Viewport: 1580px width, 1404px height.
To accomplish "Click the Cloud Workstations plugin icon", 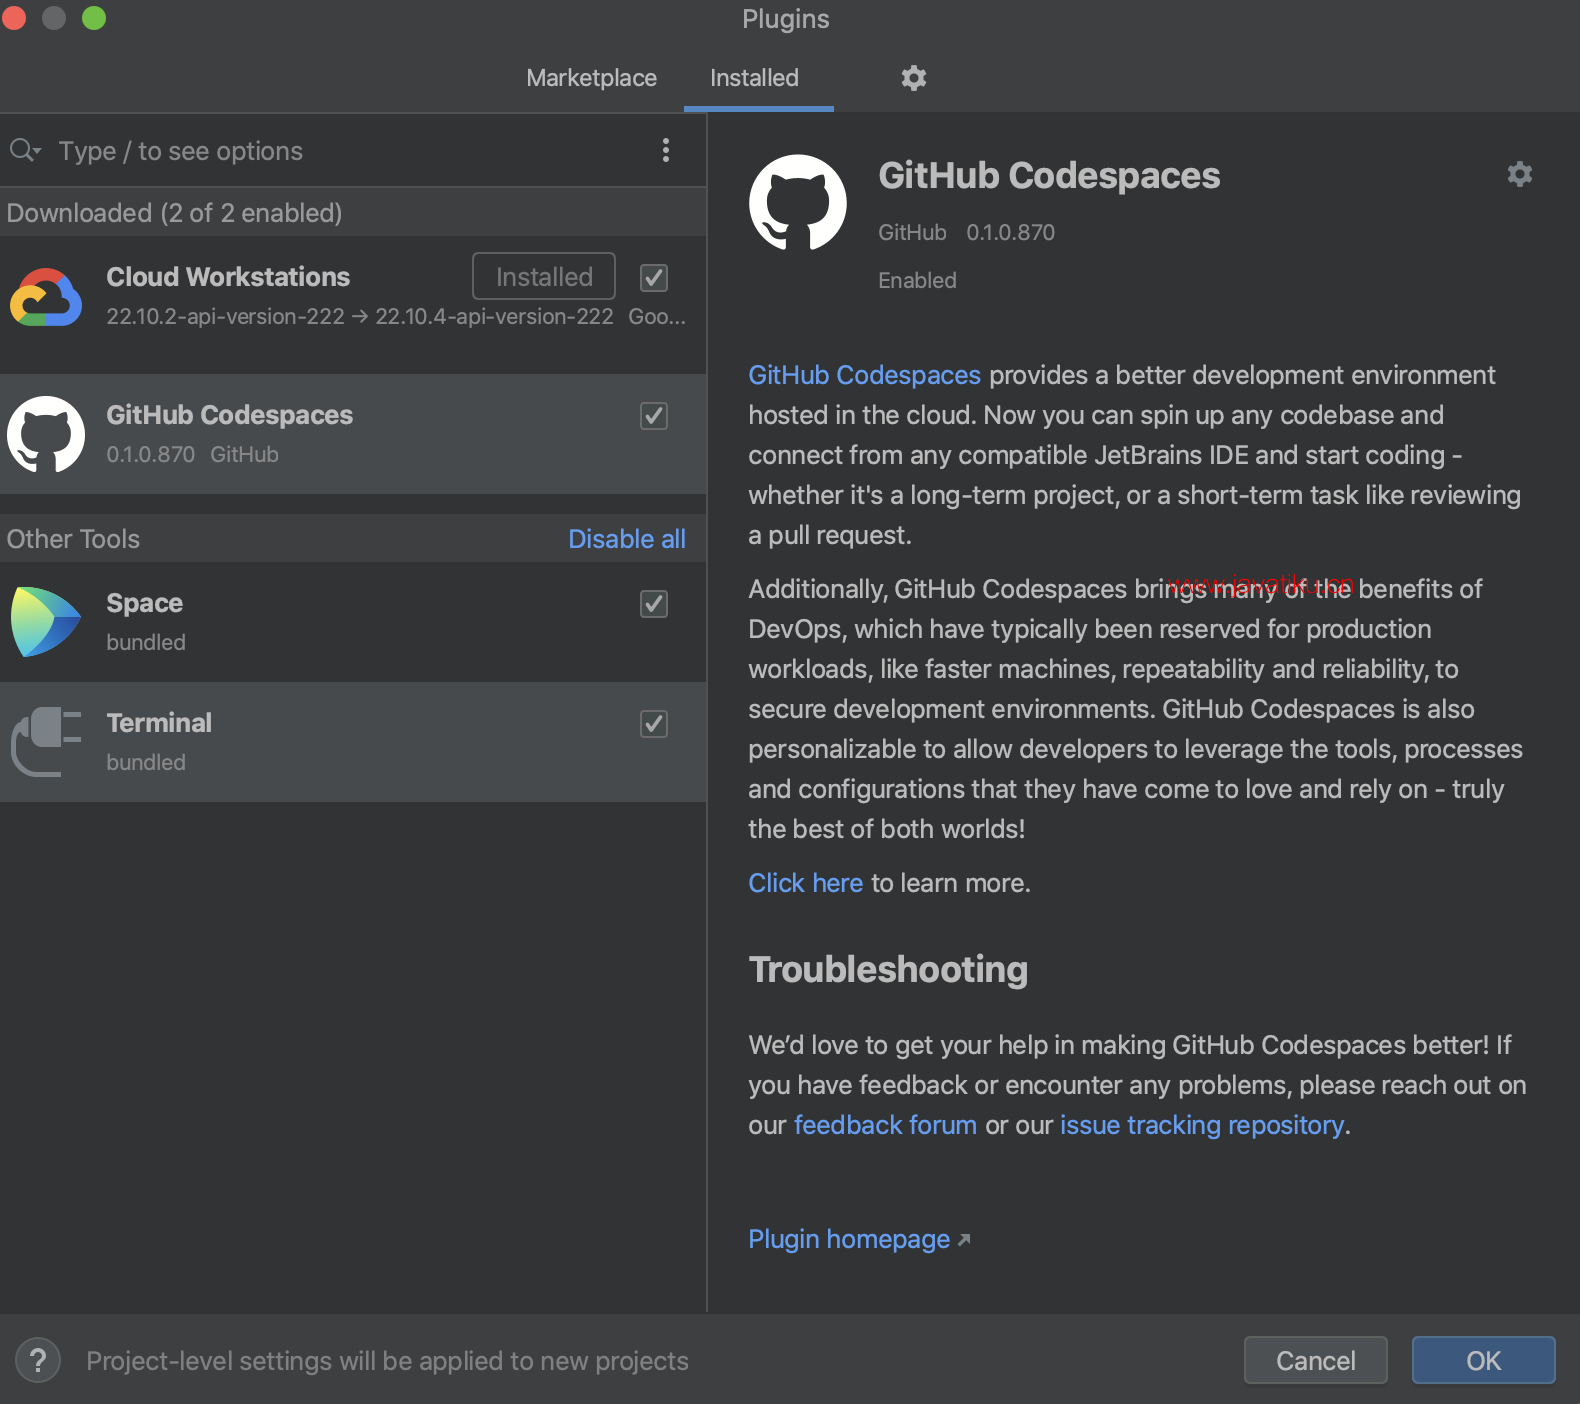I will pos(46,297).
